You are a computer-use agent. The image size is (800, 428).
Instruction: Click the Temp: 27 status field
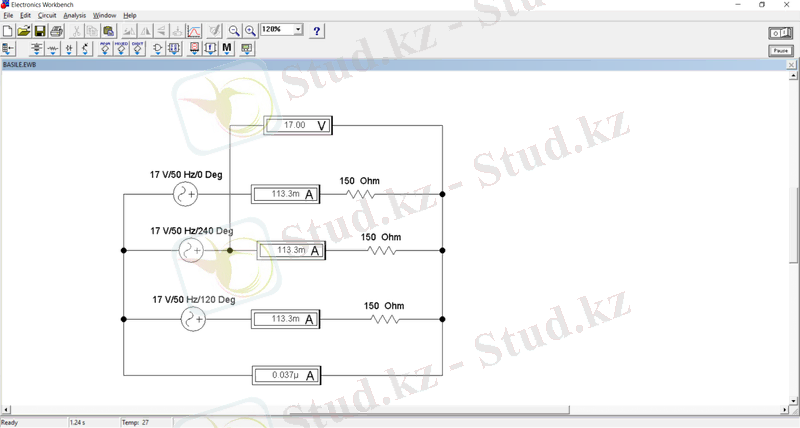tap(146, 422)
